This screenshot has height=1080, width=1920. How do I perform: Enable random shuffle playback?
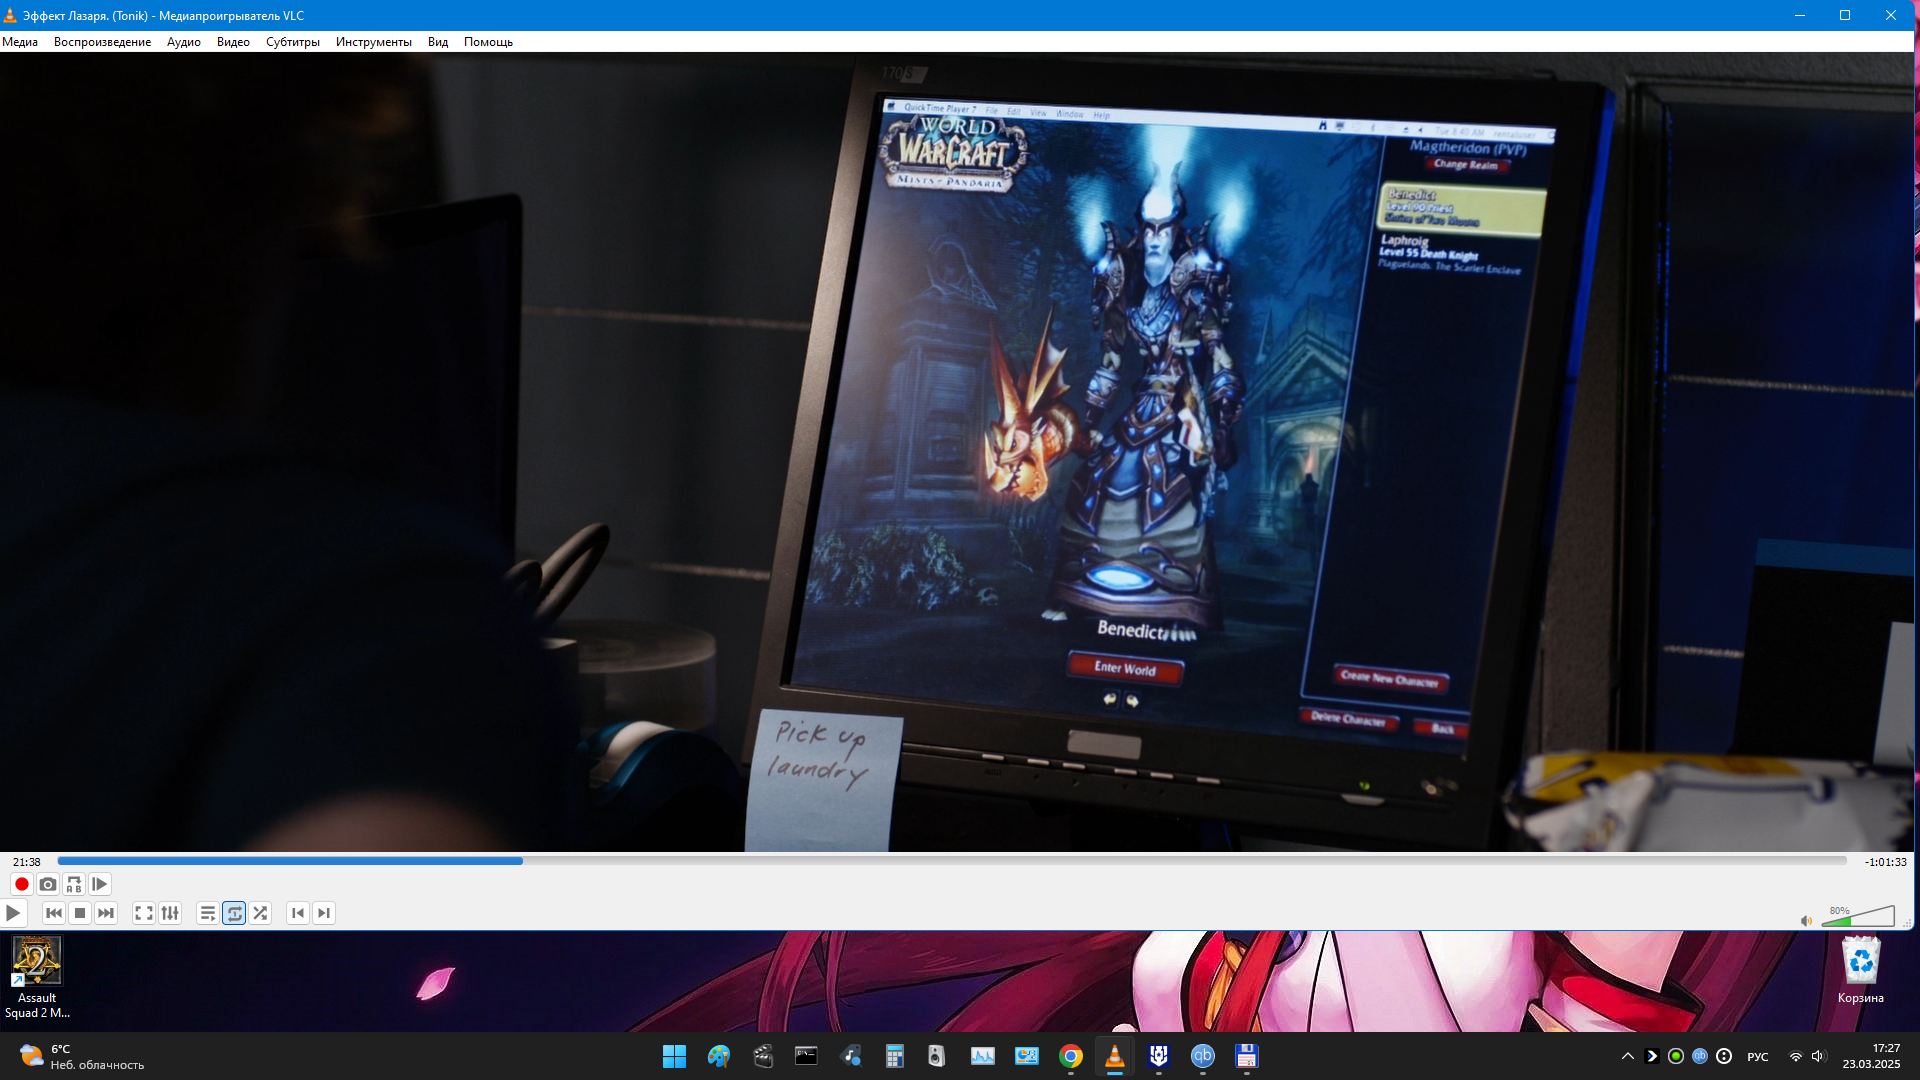click(x=260, y=913)
